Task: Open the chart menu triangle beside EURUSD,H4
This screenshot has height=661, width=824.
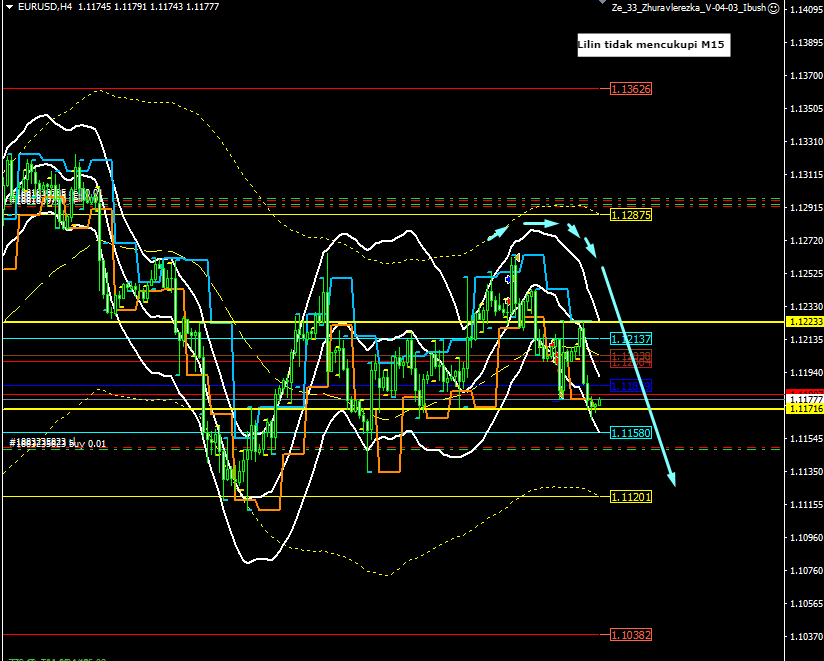Action: [9, 7]
